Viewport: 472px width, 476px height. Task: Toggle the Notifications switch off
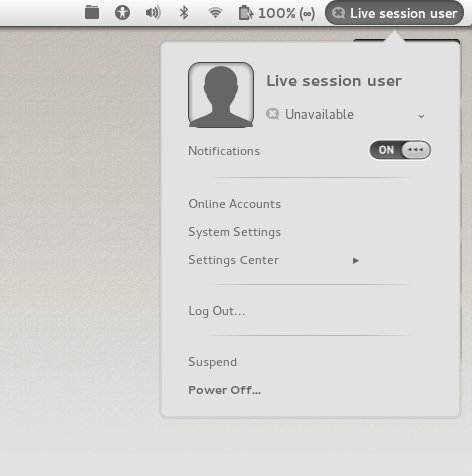(400, 150)
